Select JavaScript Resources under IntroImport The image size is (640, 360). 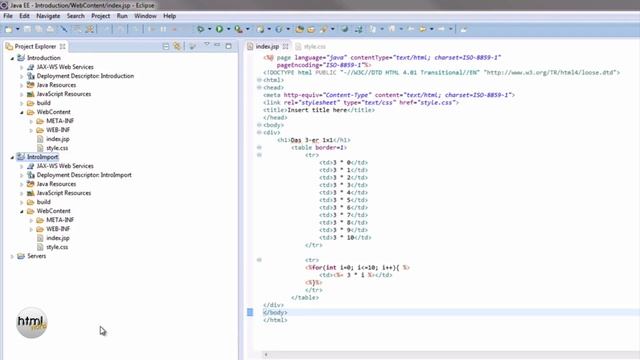(x=63, y=193)
